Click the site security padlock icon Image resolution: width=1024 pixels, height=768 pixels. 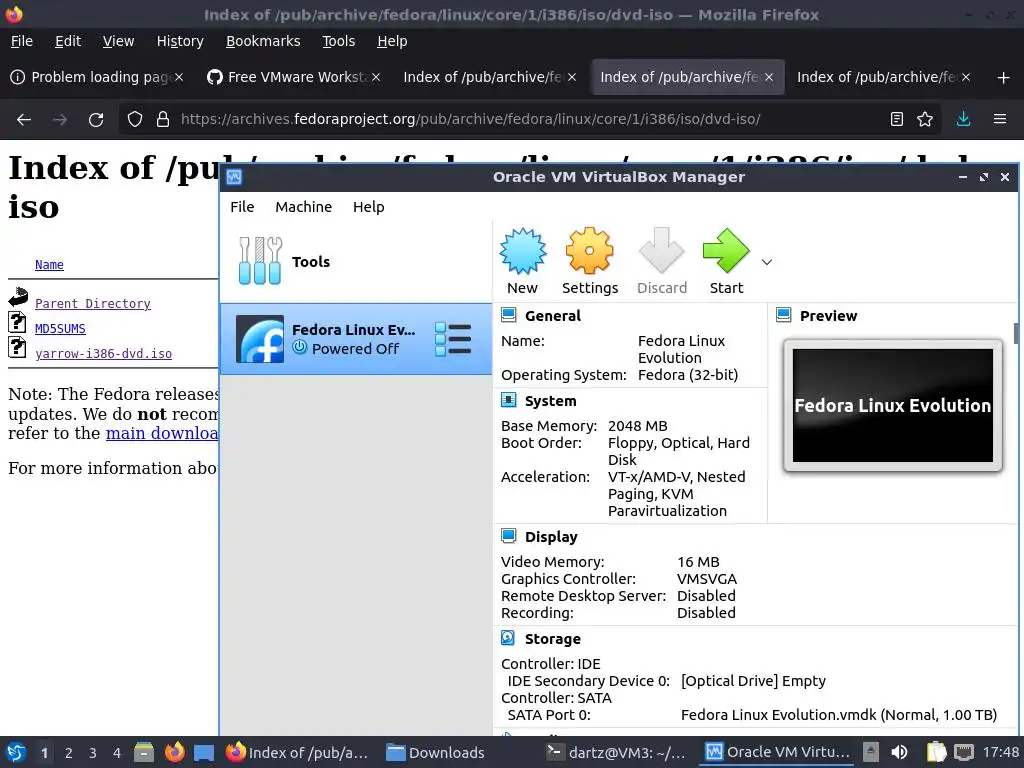click(x=163, y=120)
